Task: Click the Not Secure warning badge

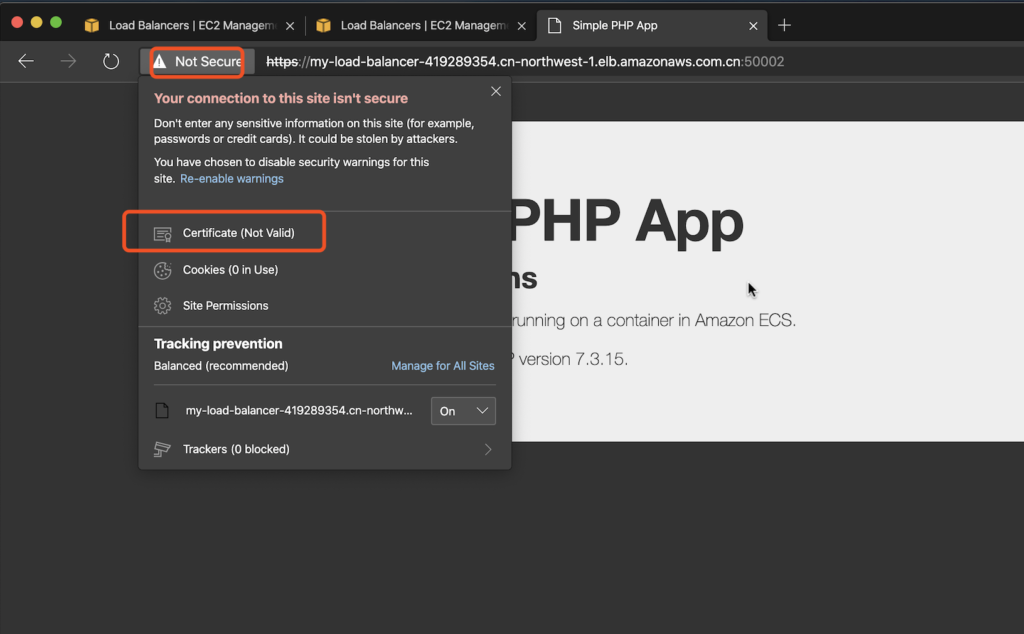Action: pyautogui.click(x=197, y=61)
